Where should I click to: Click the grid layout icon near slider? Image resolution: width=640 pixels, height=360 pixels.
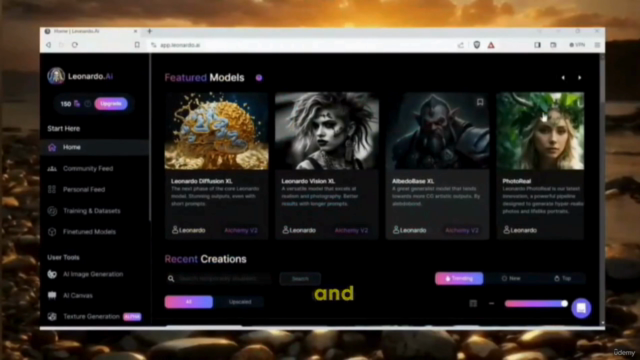[x=473, y=303]
